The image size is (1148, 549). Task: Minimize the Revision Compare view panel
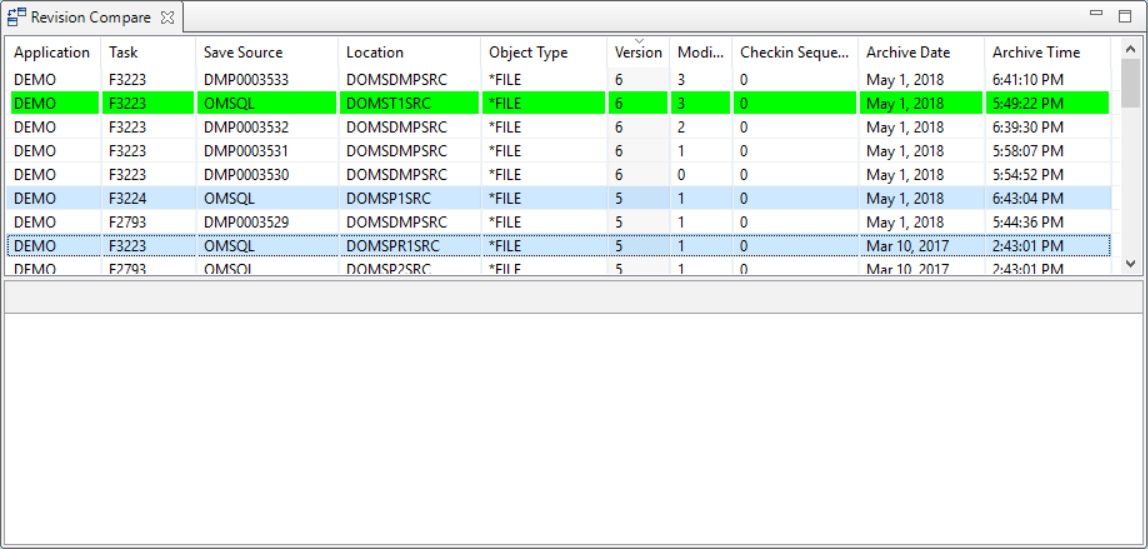coord(1096,14)
